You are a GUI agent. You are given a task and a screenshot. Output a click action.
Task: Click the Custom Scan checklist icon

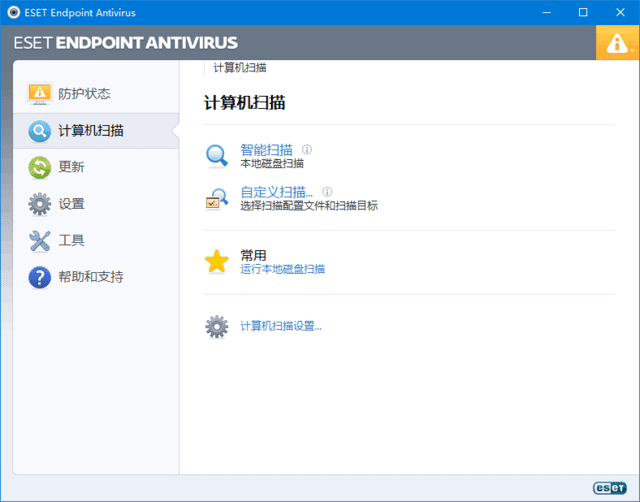click(x=217, y=198)
